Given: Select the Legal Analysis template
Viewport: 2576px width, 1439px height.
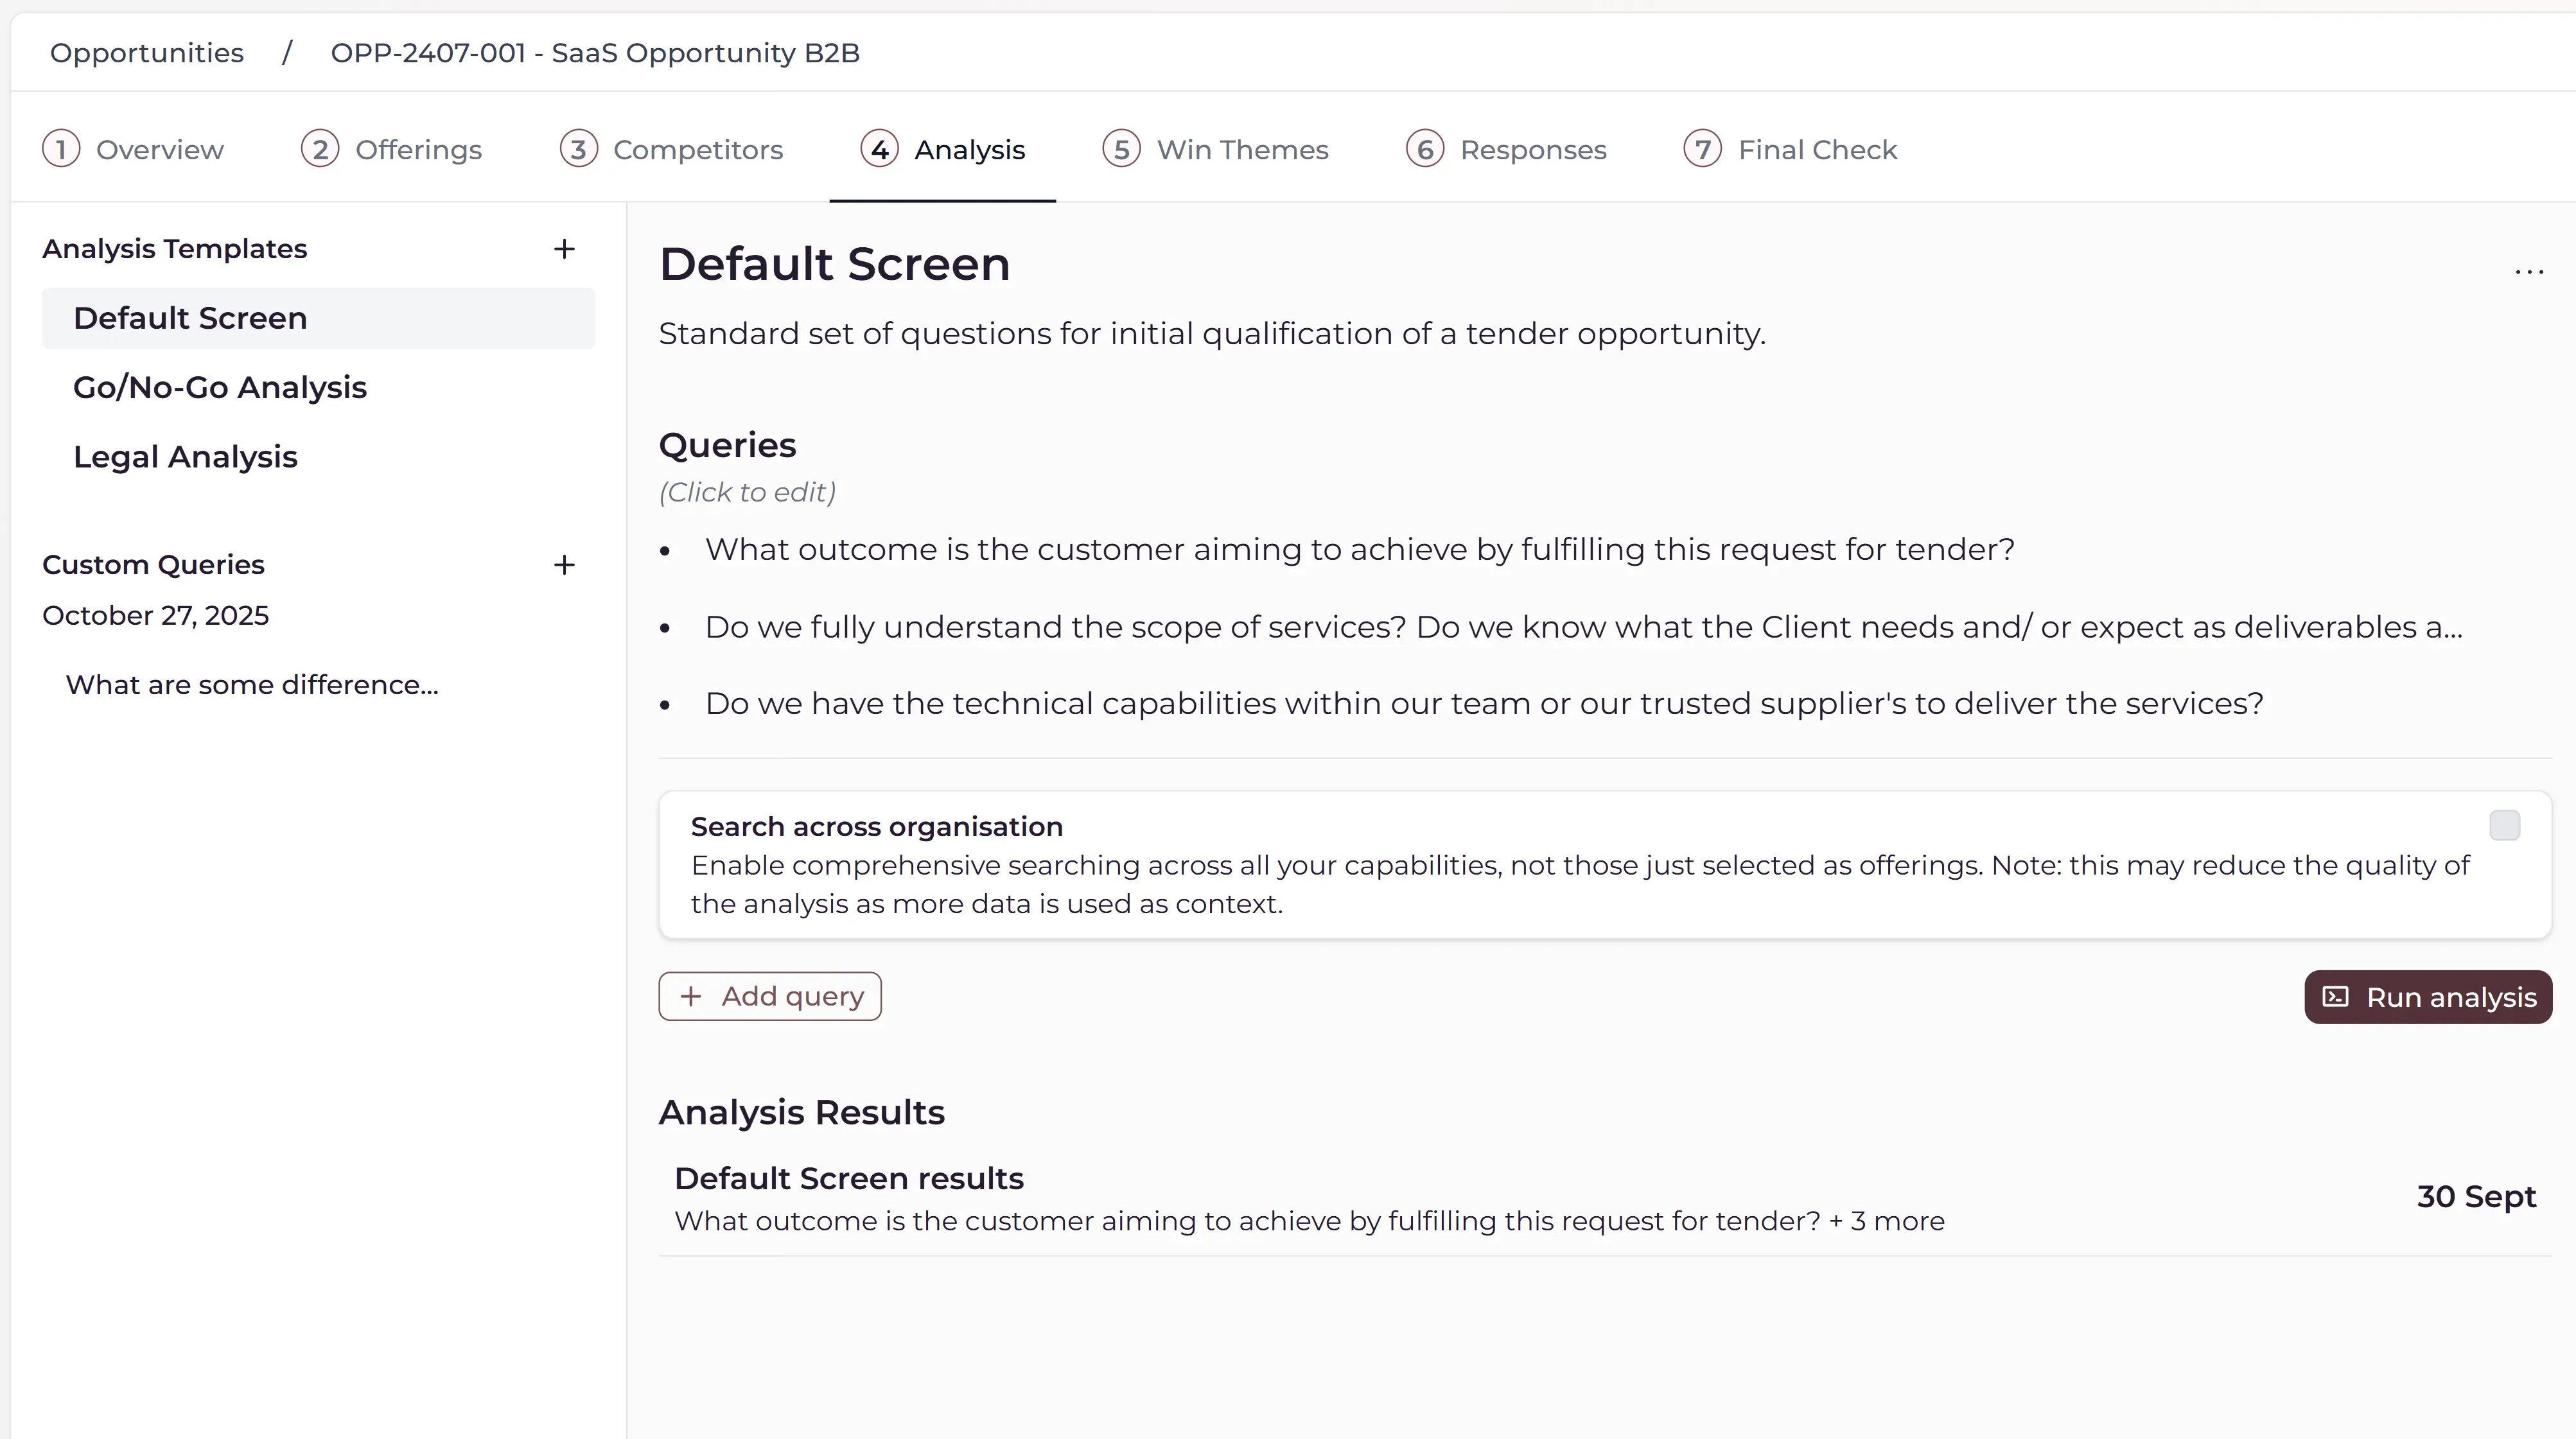Looking at the screenshot, I should tap(185, 456).
